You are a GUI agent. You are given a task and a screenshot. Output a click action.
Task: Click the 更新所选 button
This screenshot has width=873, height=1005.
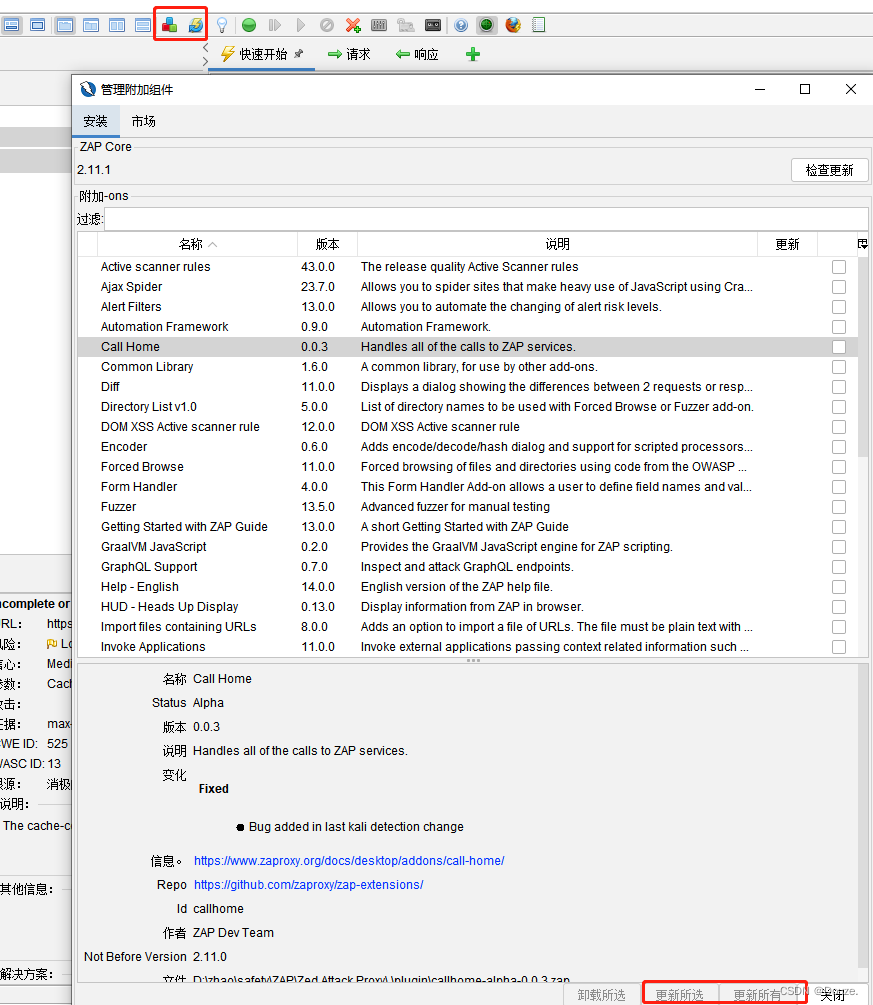[679, 995]
